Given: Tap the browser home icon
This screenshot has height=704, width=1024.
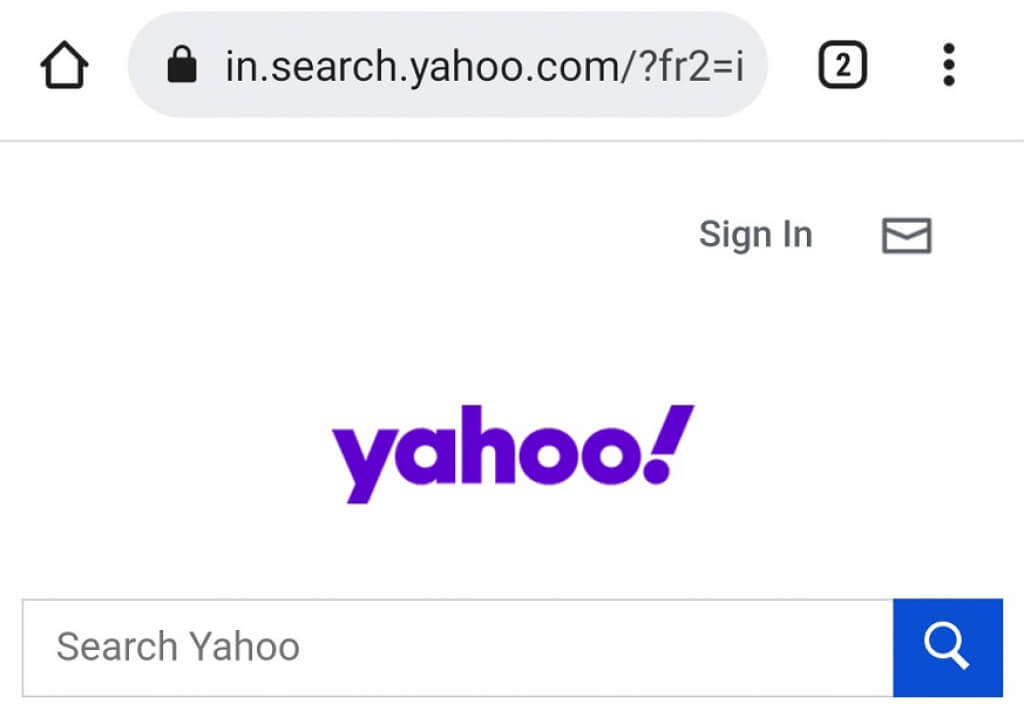Looking at the screenshot, I should [x=64, y=67].
